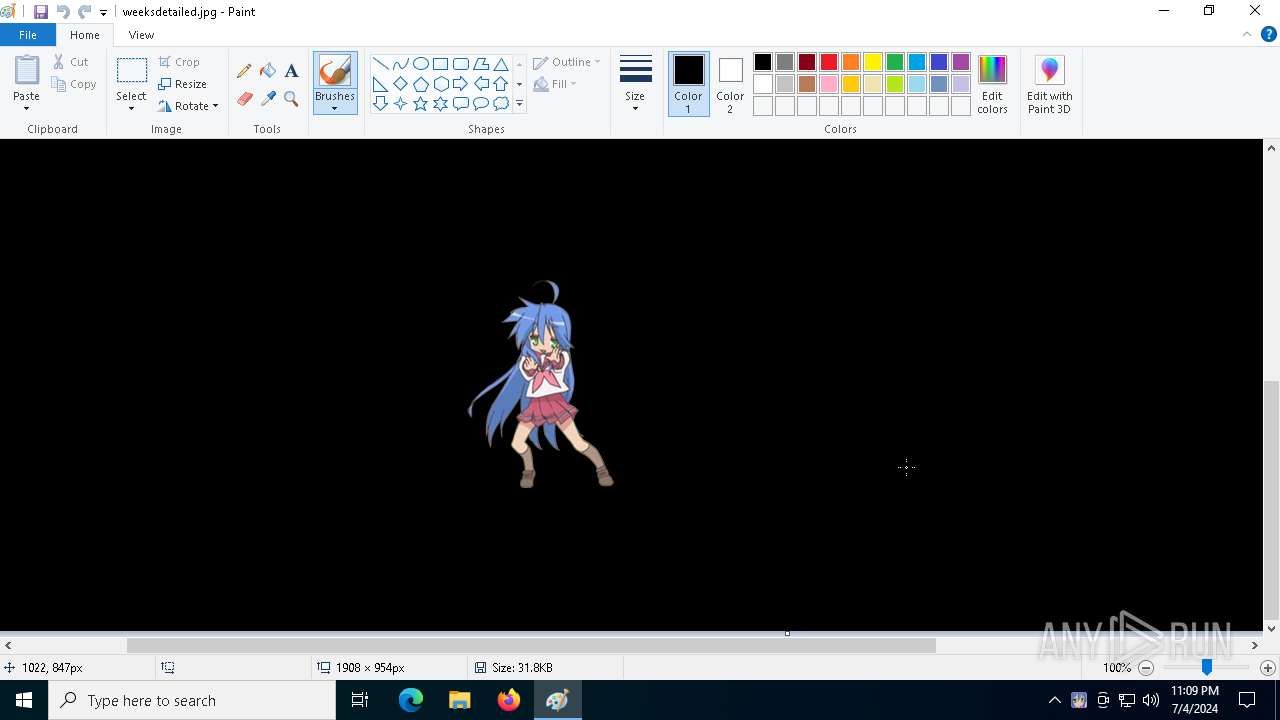Click the Cut button
The width and height of the screenshot is (1280, 720).
tap(71, 62)
